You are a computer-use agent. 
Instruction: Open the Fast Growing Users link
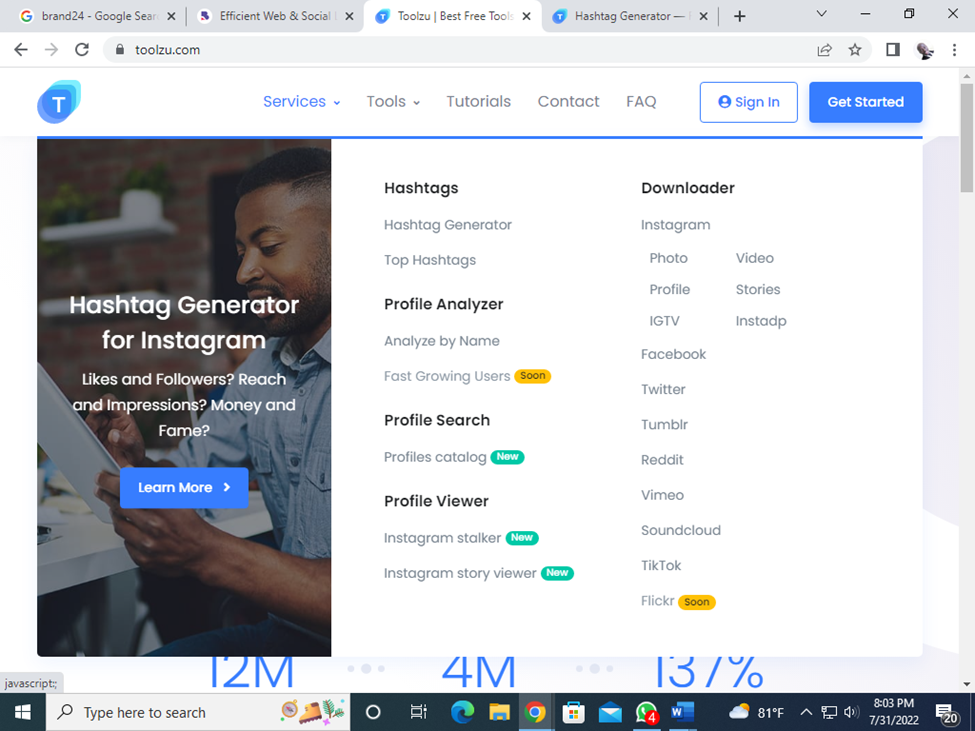pyautogui.click(x=446, y=376)
